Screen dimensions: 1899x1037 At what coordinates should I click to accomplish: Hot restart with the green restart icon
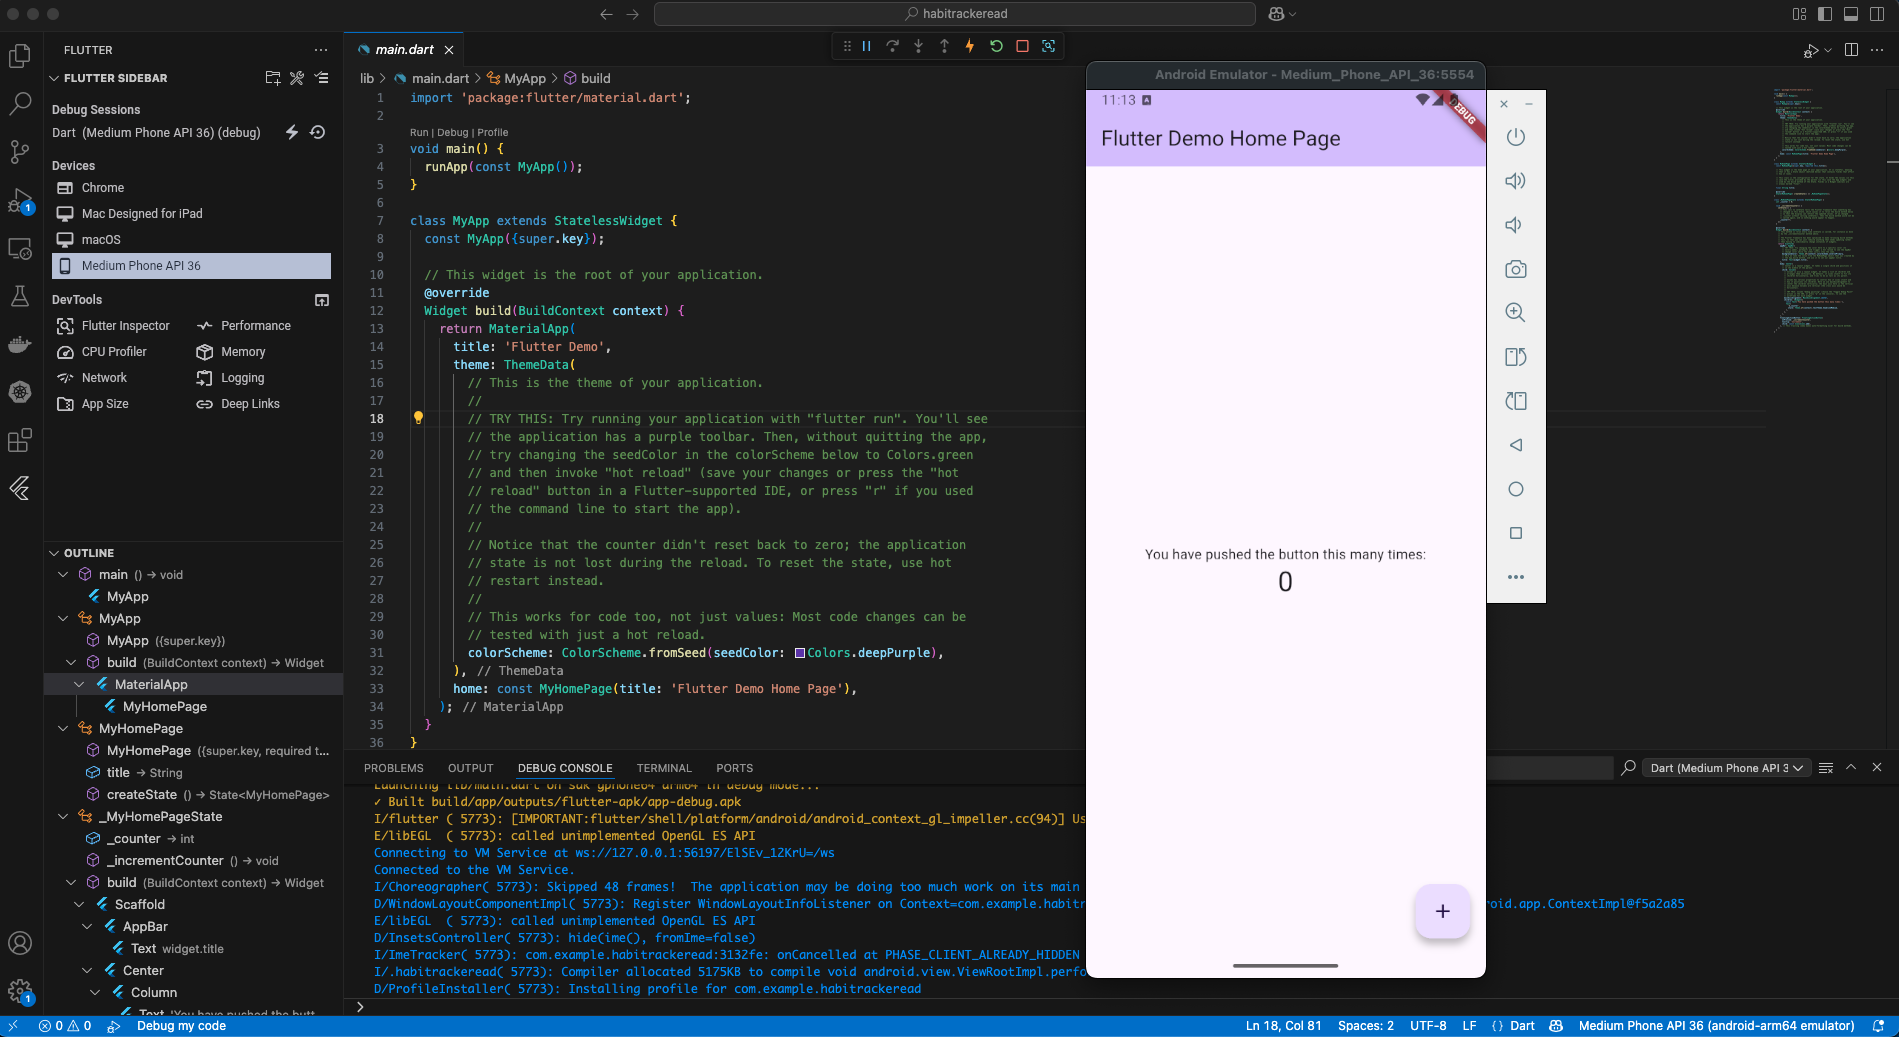click(x=994, y=46)
